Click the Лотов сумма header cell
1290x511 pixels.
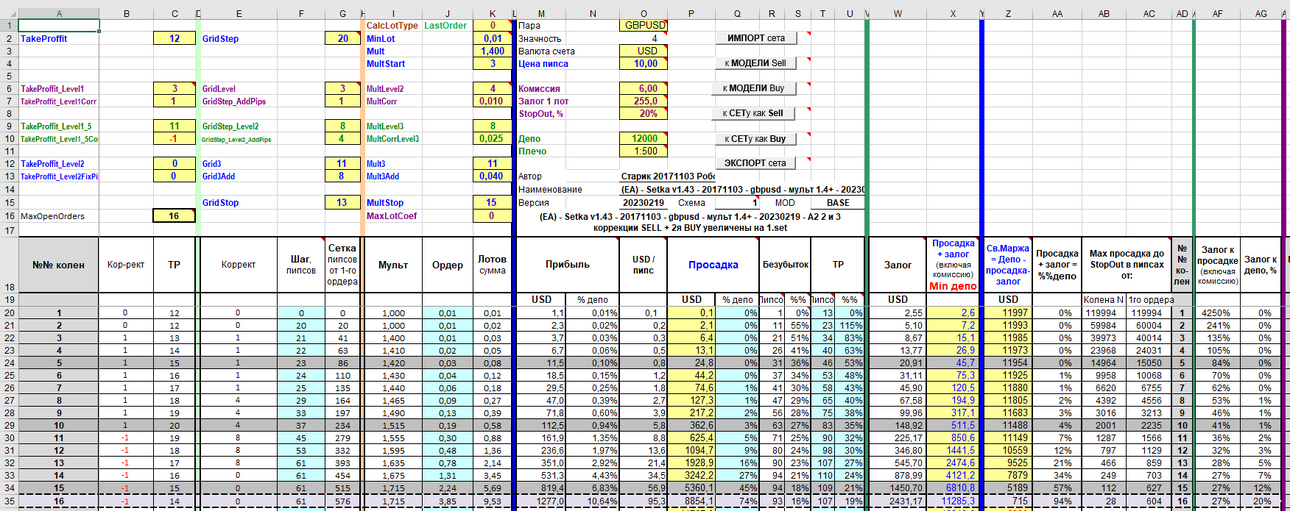(x=491, y=265)
